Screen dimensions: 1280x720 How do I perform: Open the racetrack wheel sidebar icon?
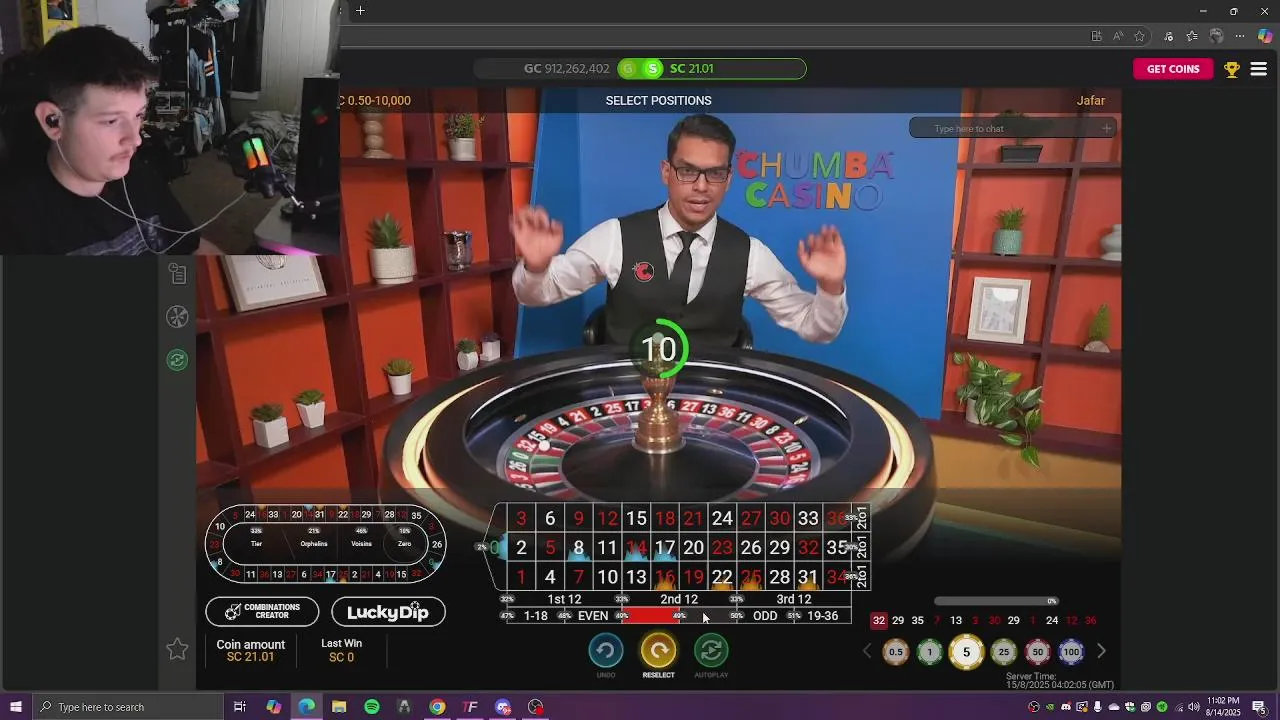tap(177, 317)
